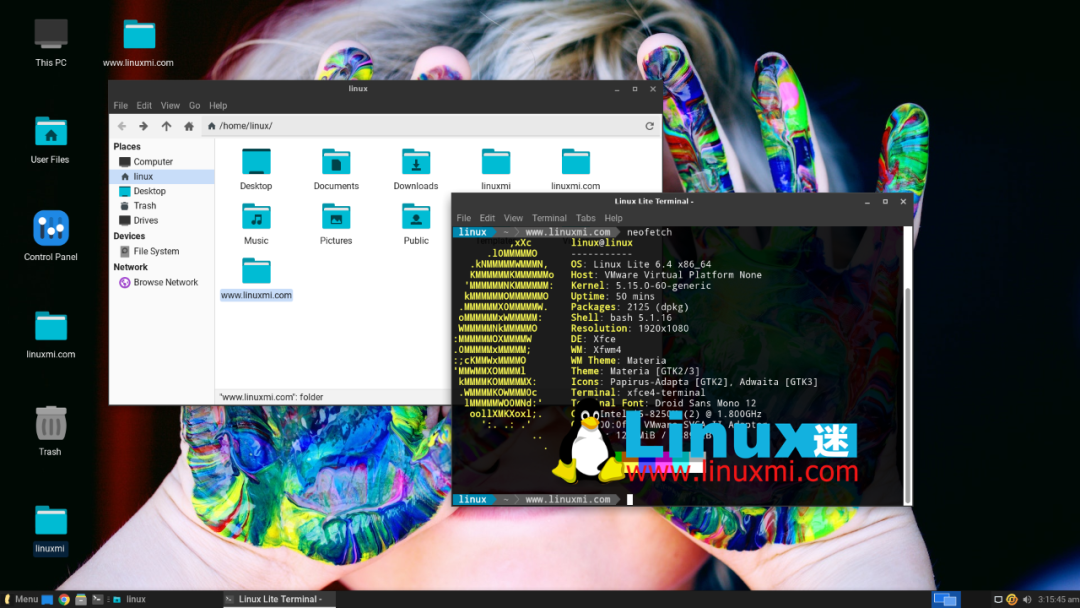Select File System under Devices
The width and height of the screenshot is (1080, 608).
[x=162, y=251]
